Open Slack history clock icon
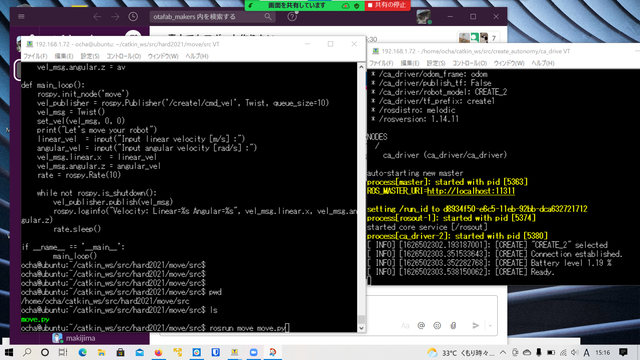This screenshot has height=360, width=640. (x=133, y=17)
